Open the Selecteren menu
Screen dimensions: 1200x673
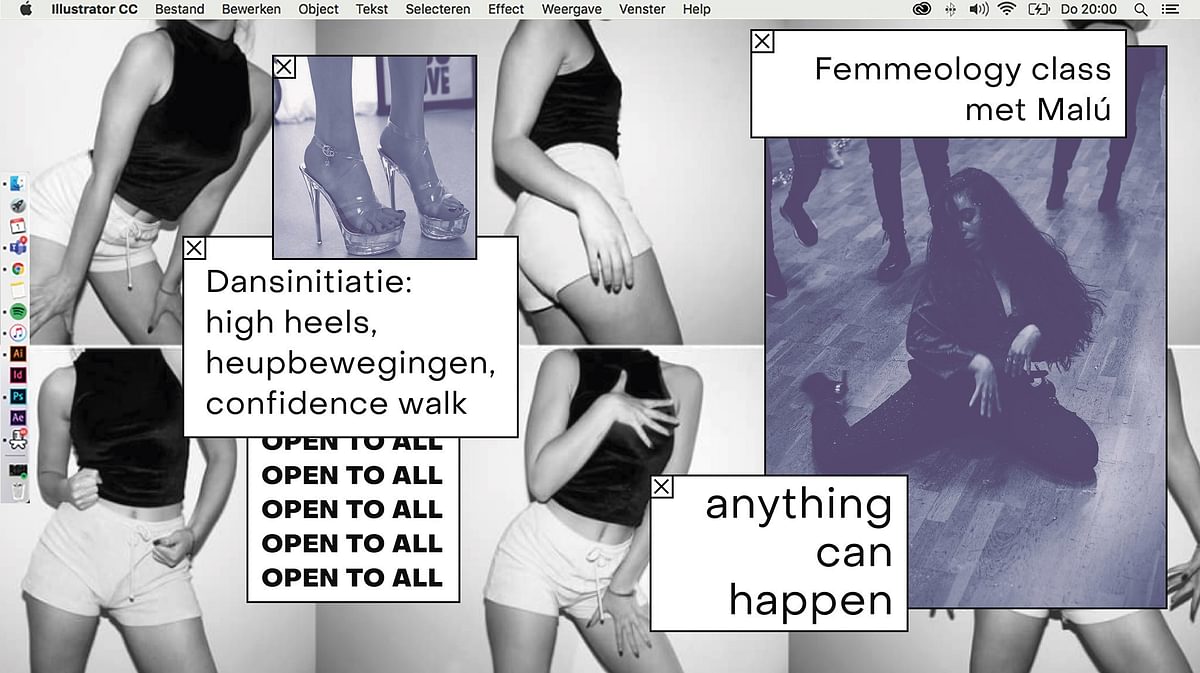438,9
